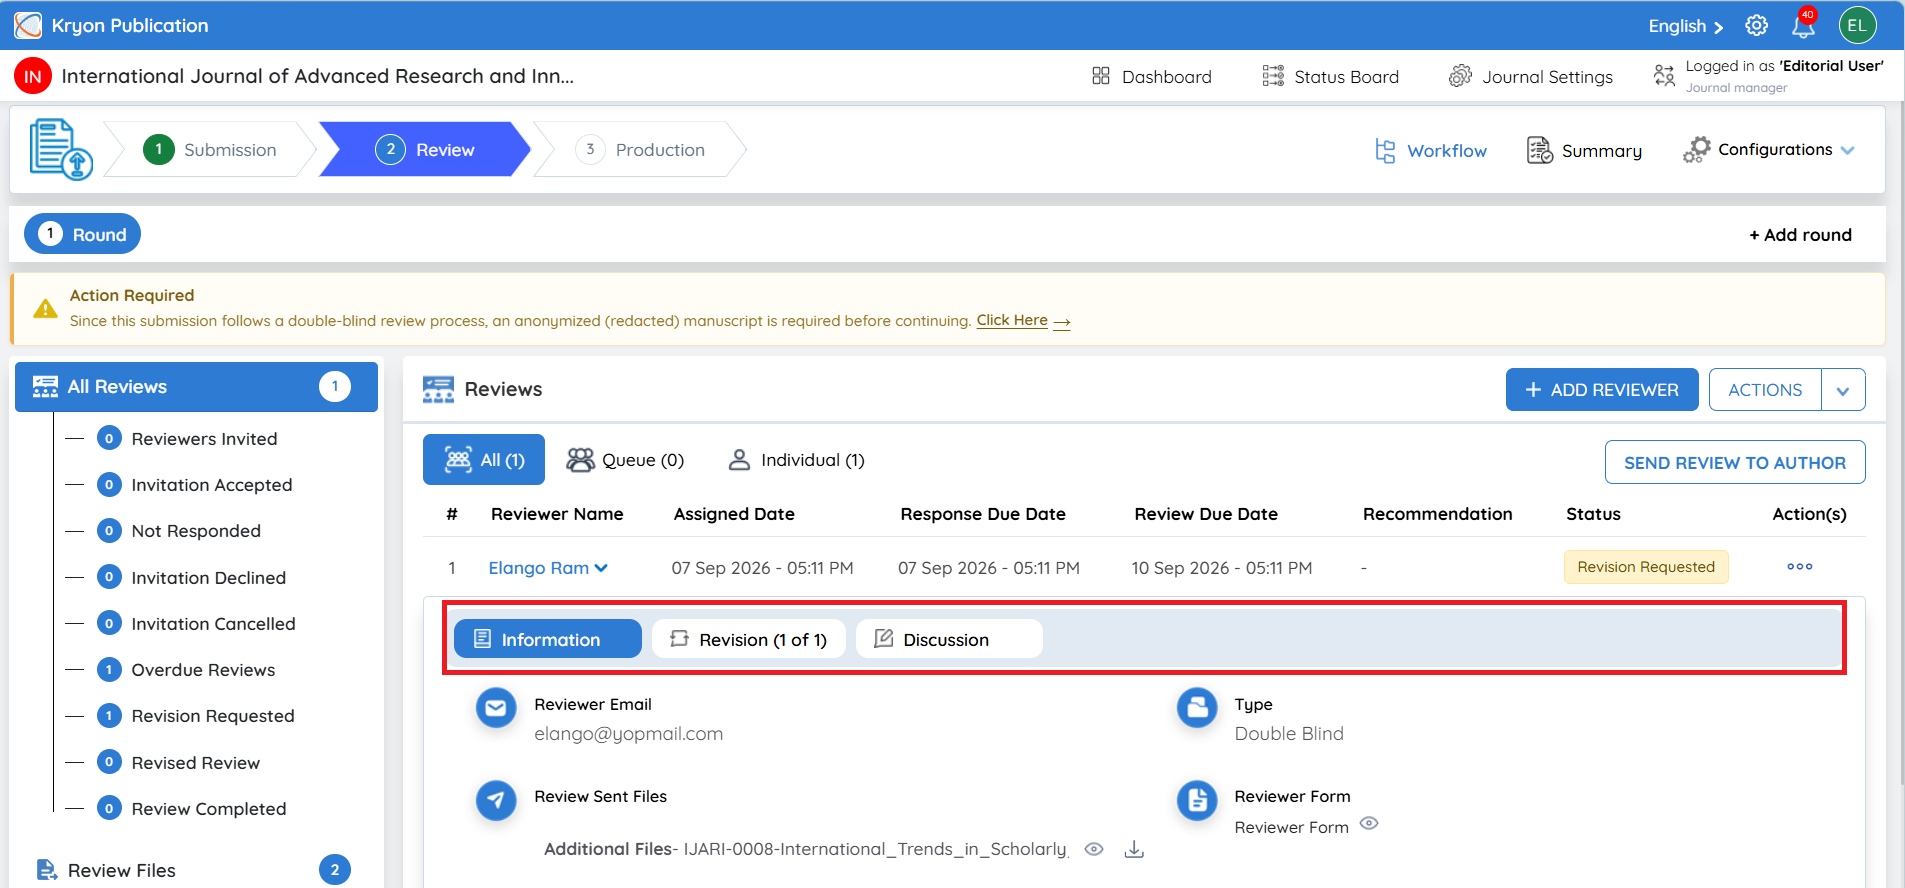This screenshot has width=1905, height=888.
Task: Select the Individual (1) reviews tab
Action: coord(796,460)
